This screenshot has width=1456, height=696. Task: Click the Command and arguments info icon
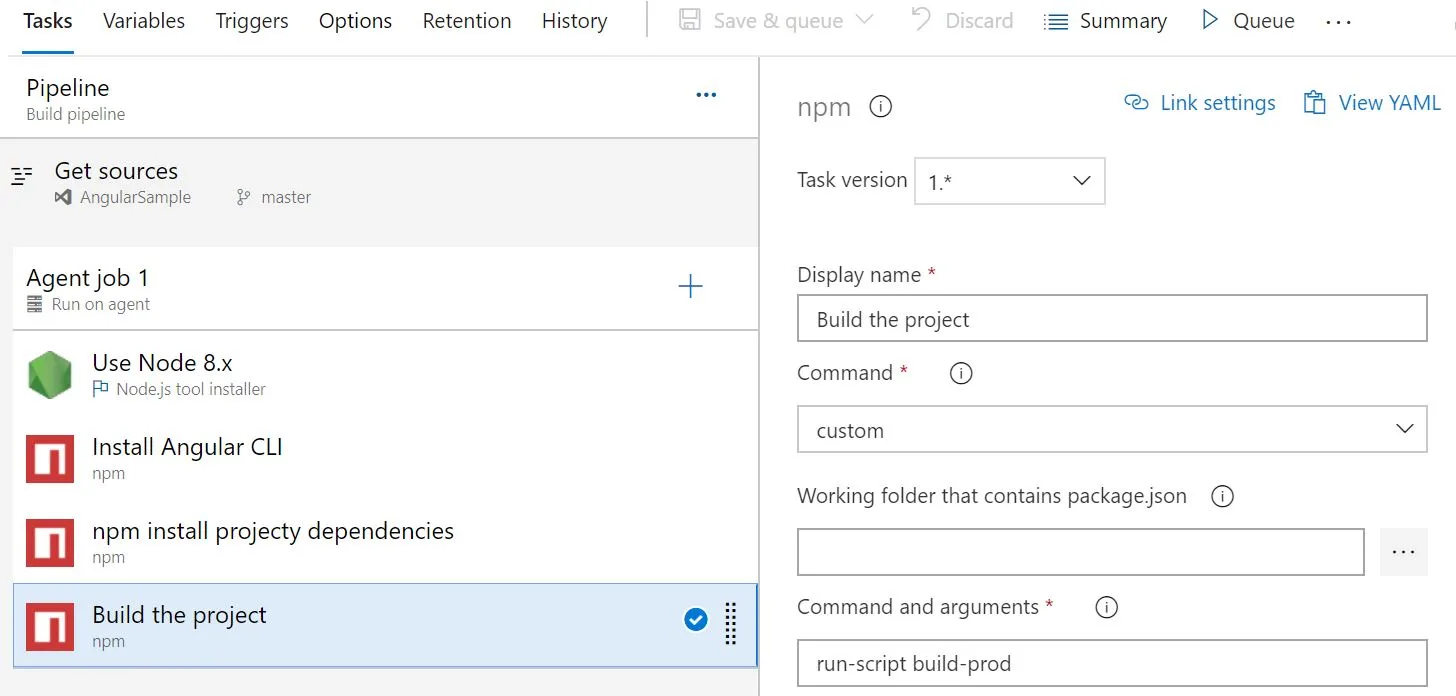[x=1106, y=607]
